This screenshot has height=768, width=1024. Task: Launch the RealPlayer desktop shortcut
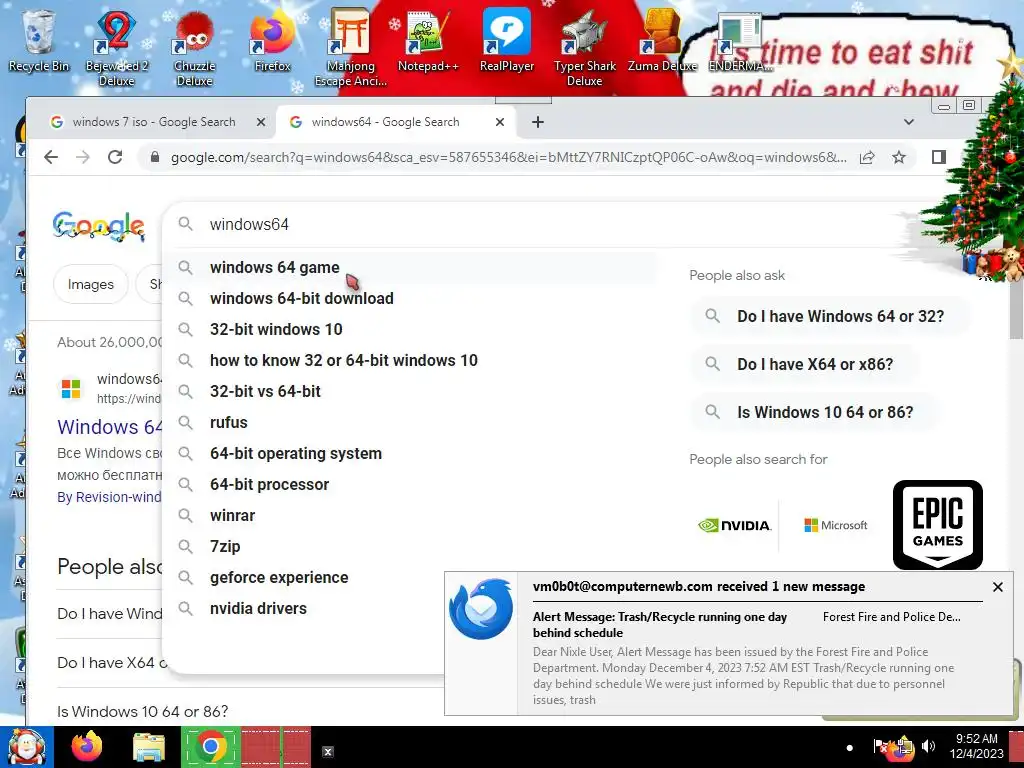(x=507, y=40)
